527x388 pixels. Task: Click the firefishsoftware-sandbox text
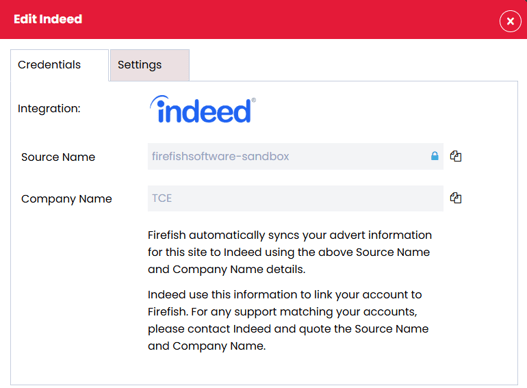coord(220,156)
